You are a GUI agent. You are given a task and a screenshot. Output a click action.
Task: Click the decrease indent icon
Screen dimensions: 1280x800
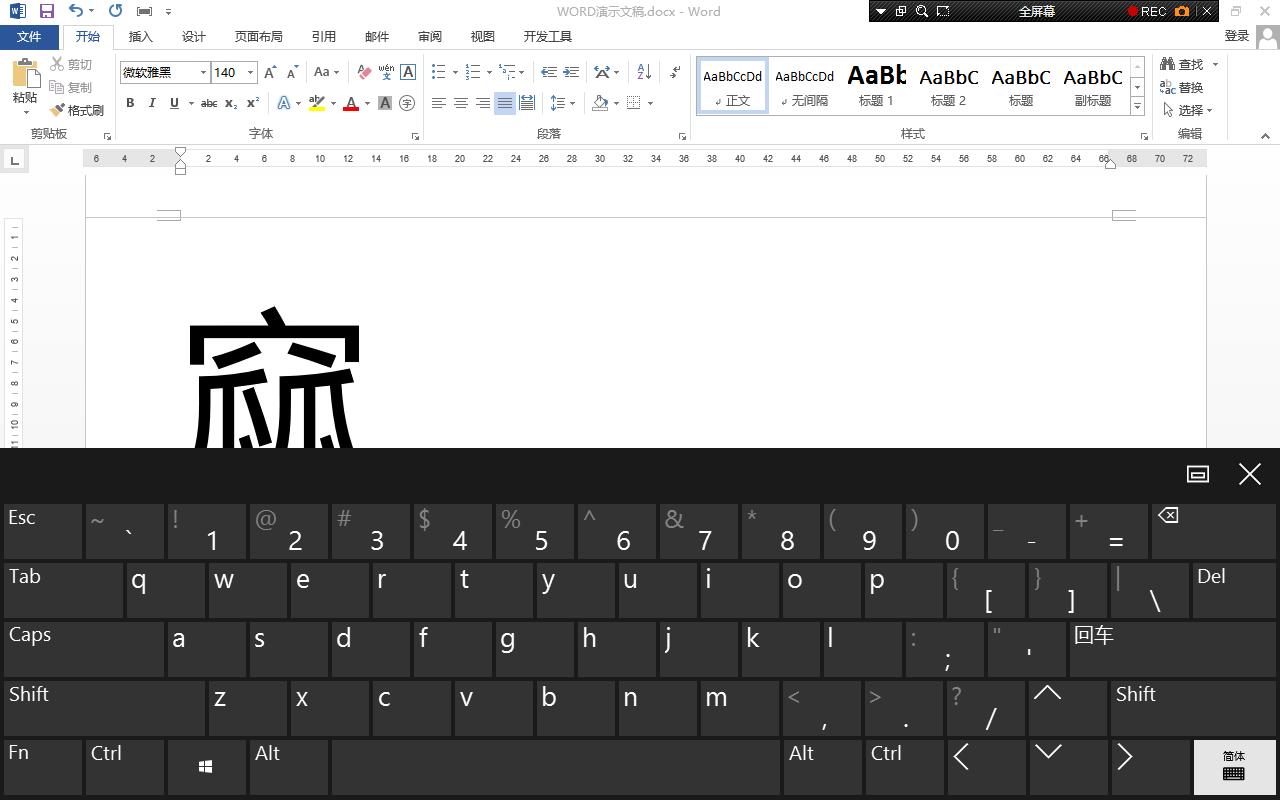[x=549, y=71]
